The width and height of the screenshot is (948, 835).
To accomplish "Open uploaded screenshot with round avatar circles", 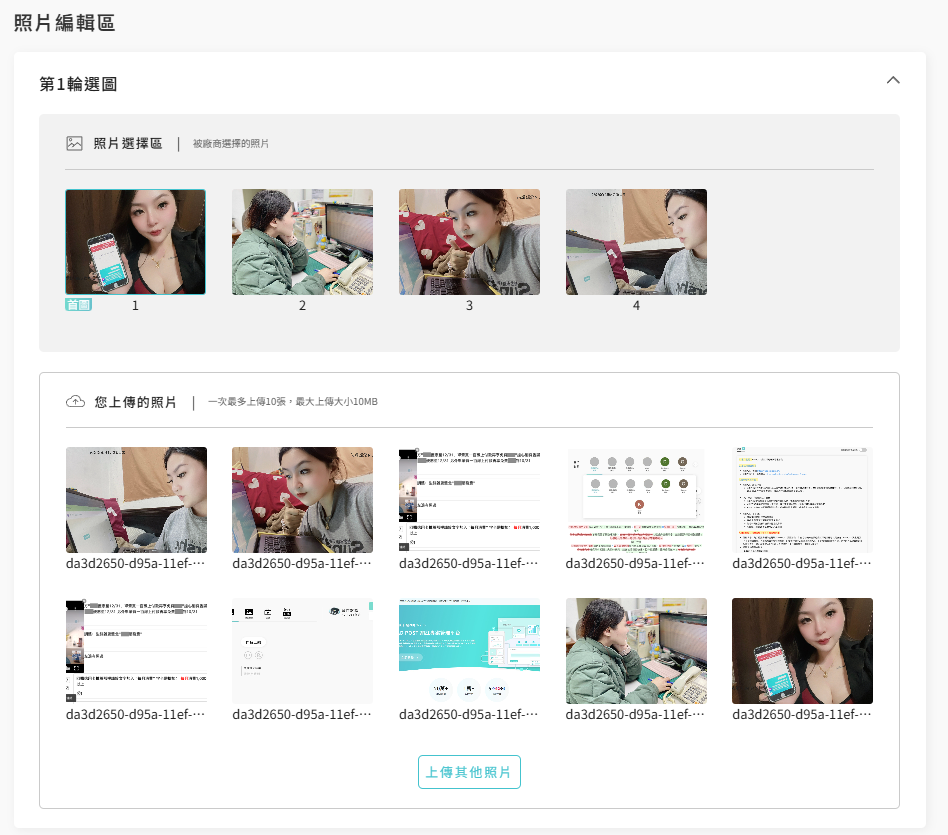I will click(x=636, y=500).
